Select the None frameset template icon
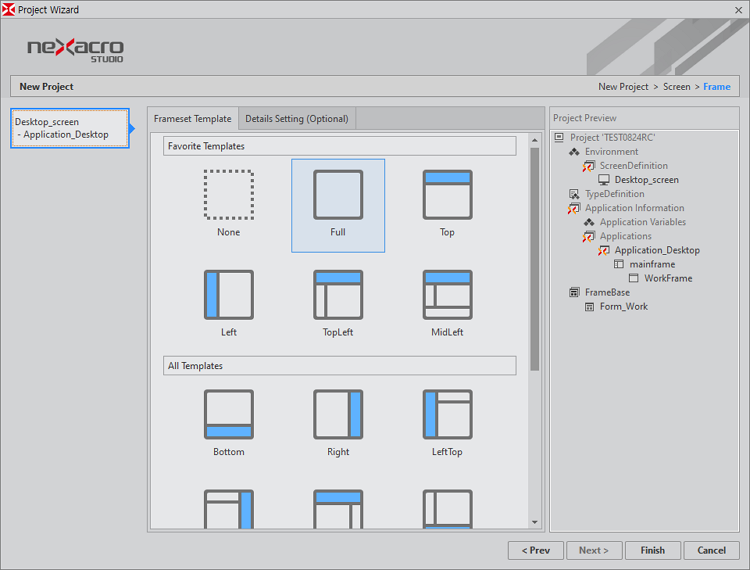The height and width of the screenshot is (570, 750). (x=228, y=195)
